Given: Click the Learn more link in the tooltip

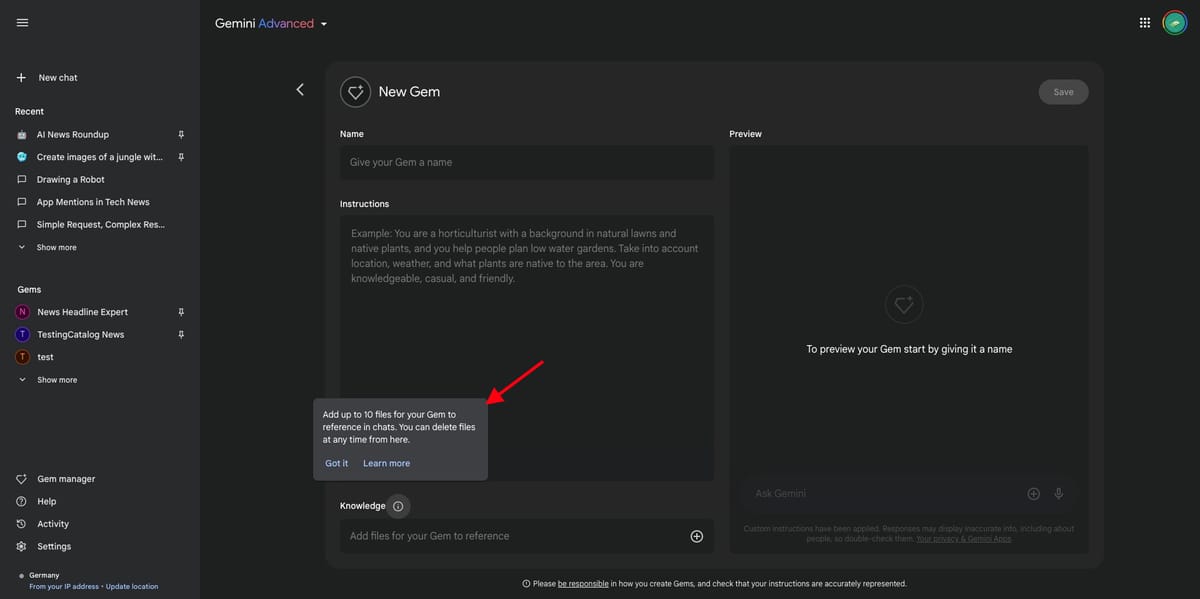Looking at the screenshot, I should [x=386, y=462].
